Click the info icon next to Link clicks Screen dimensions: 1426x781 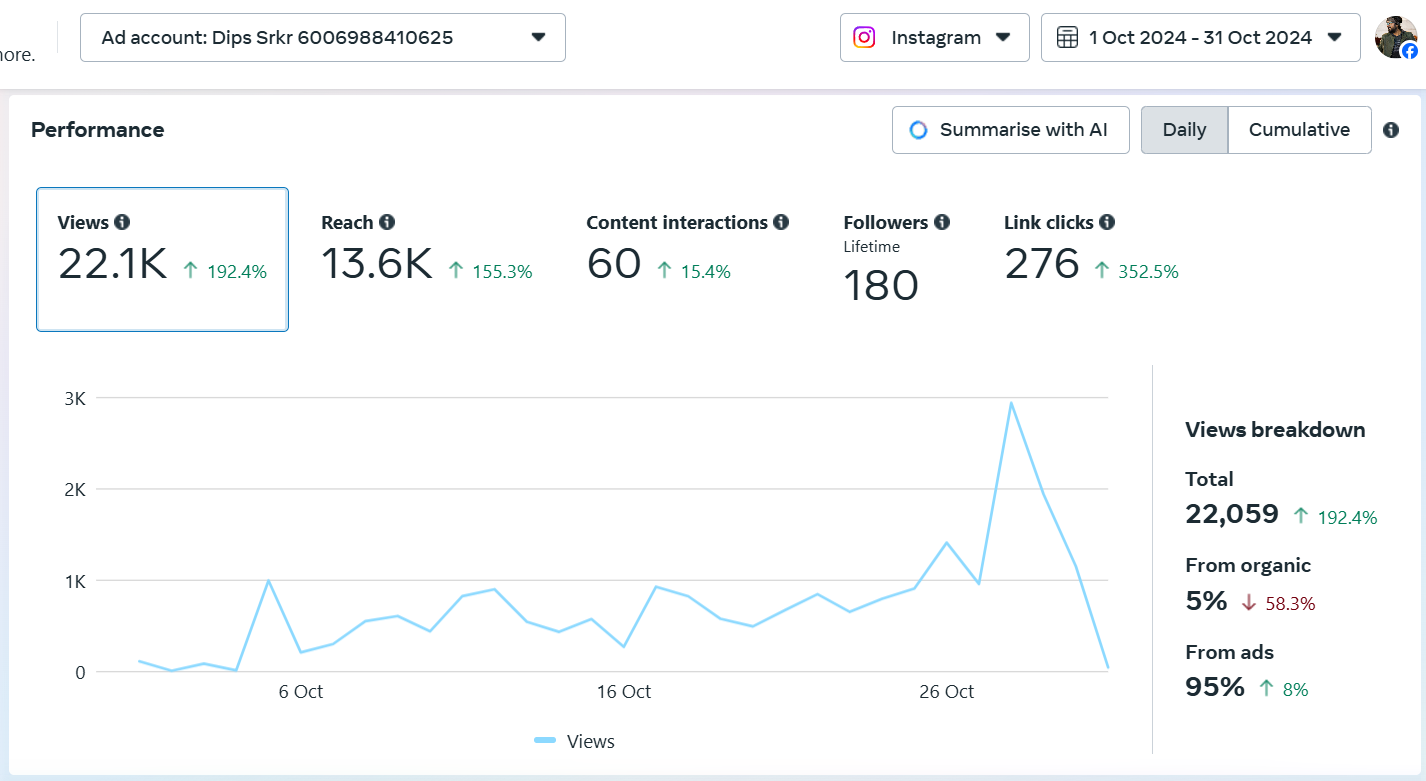click(1107, 223)
